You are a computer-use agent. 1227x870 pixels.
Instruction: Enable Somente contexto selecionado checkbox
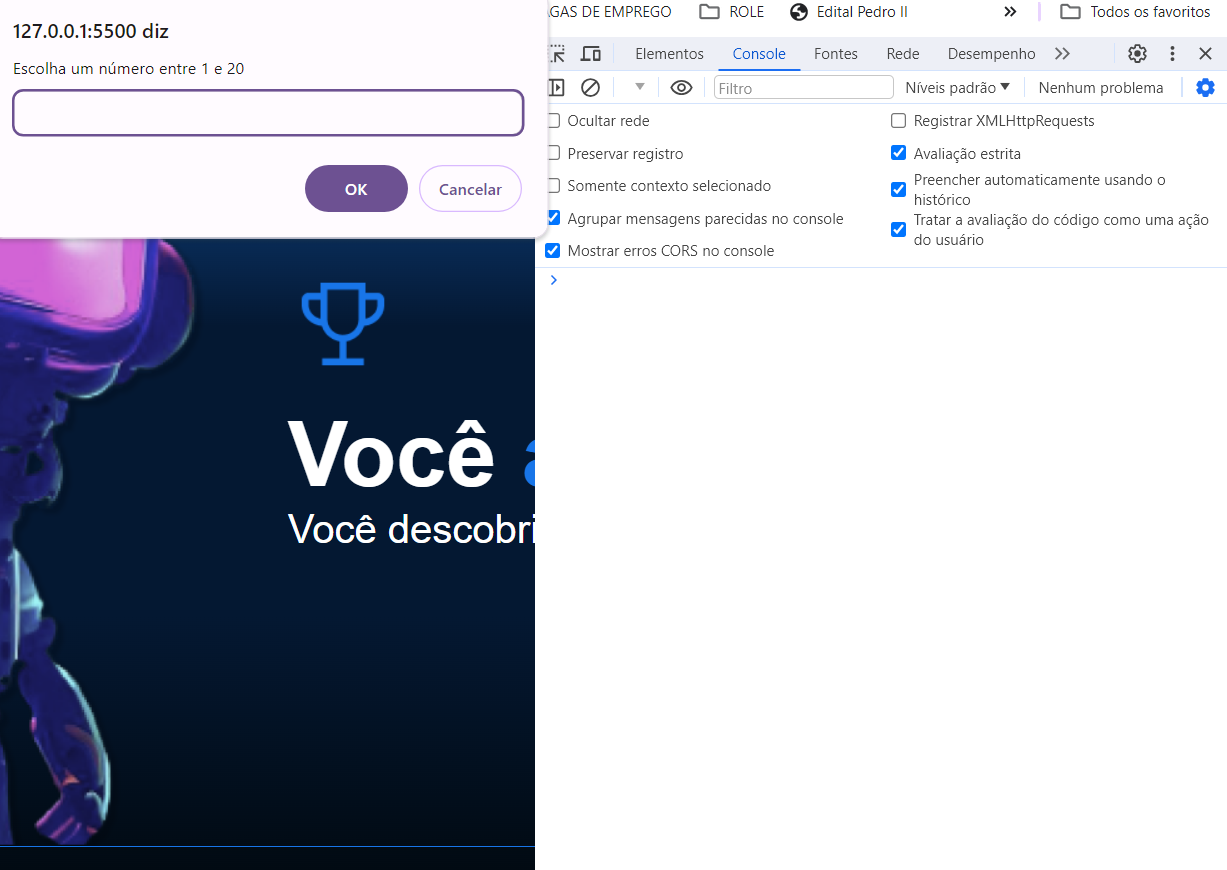pos(553,186)
